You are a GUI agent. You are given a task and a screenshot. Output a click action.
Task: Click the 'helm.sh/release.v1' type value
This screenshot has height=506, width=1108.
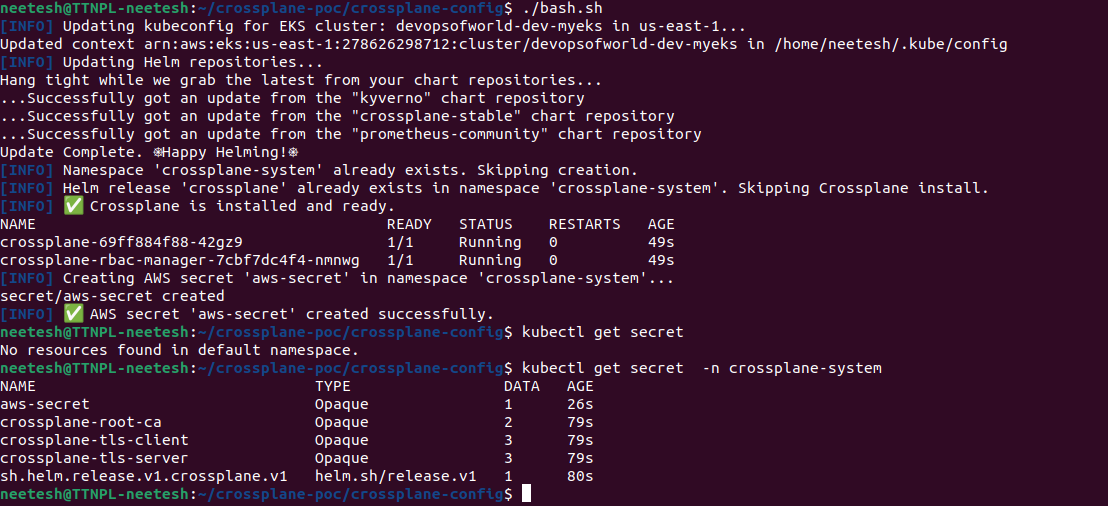pos(396,476)
